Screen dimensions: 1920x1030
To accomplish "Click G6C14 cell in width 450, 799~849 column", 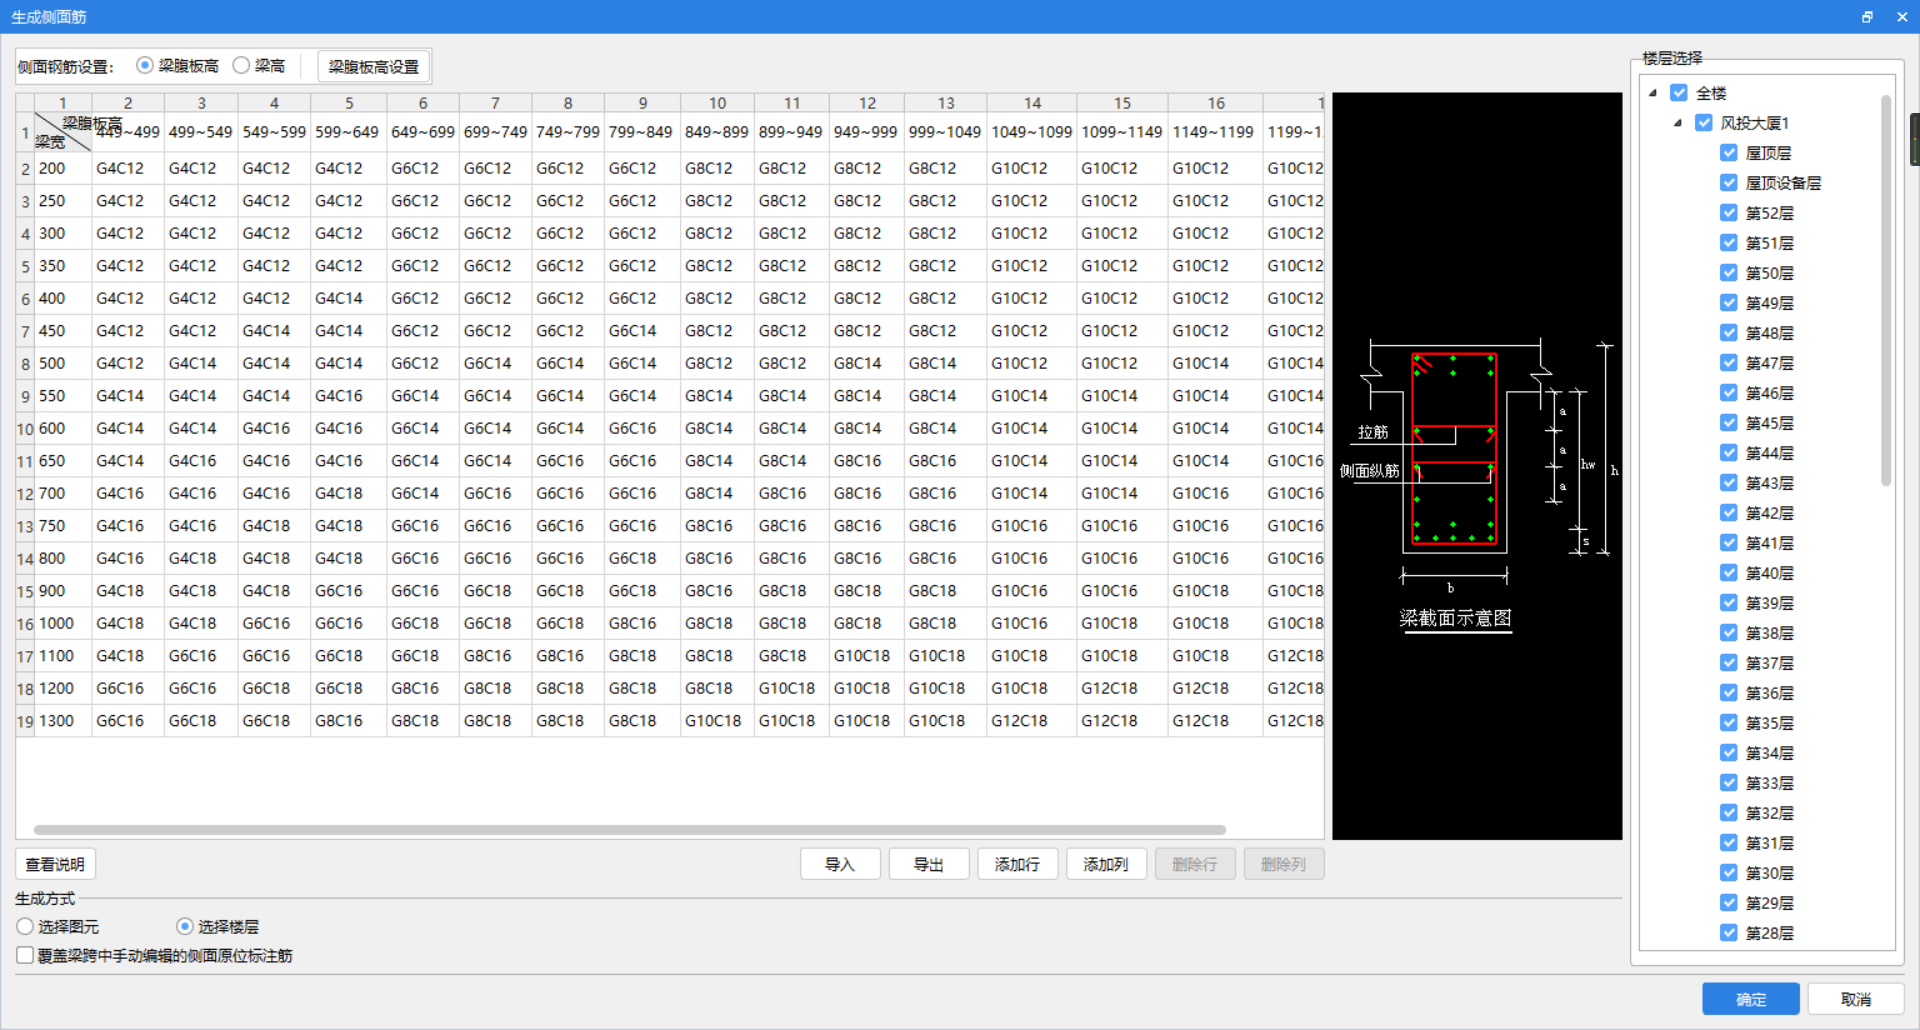I will click(x=643, y=331).
